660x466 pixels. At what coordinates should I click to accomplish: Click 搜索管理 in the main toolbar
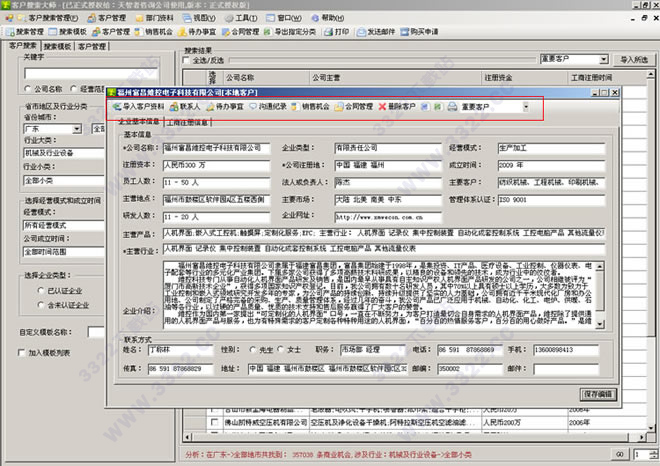point(28,32)
